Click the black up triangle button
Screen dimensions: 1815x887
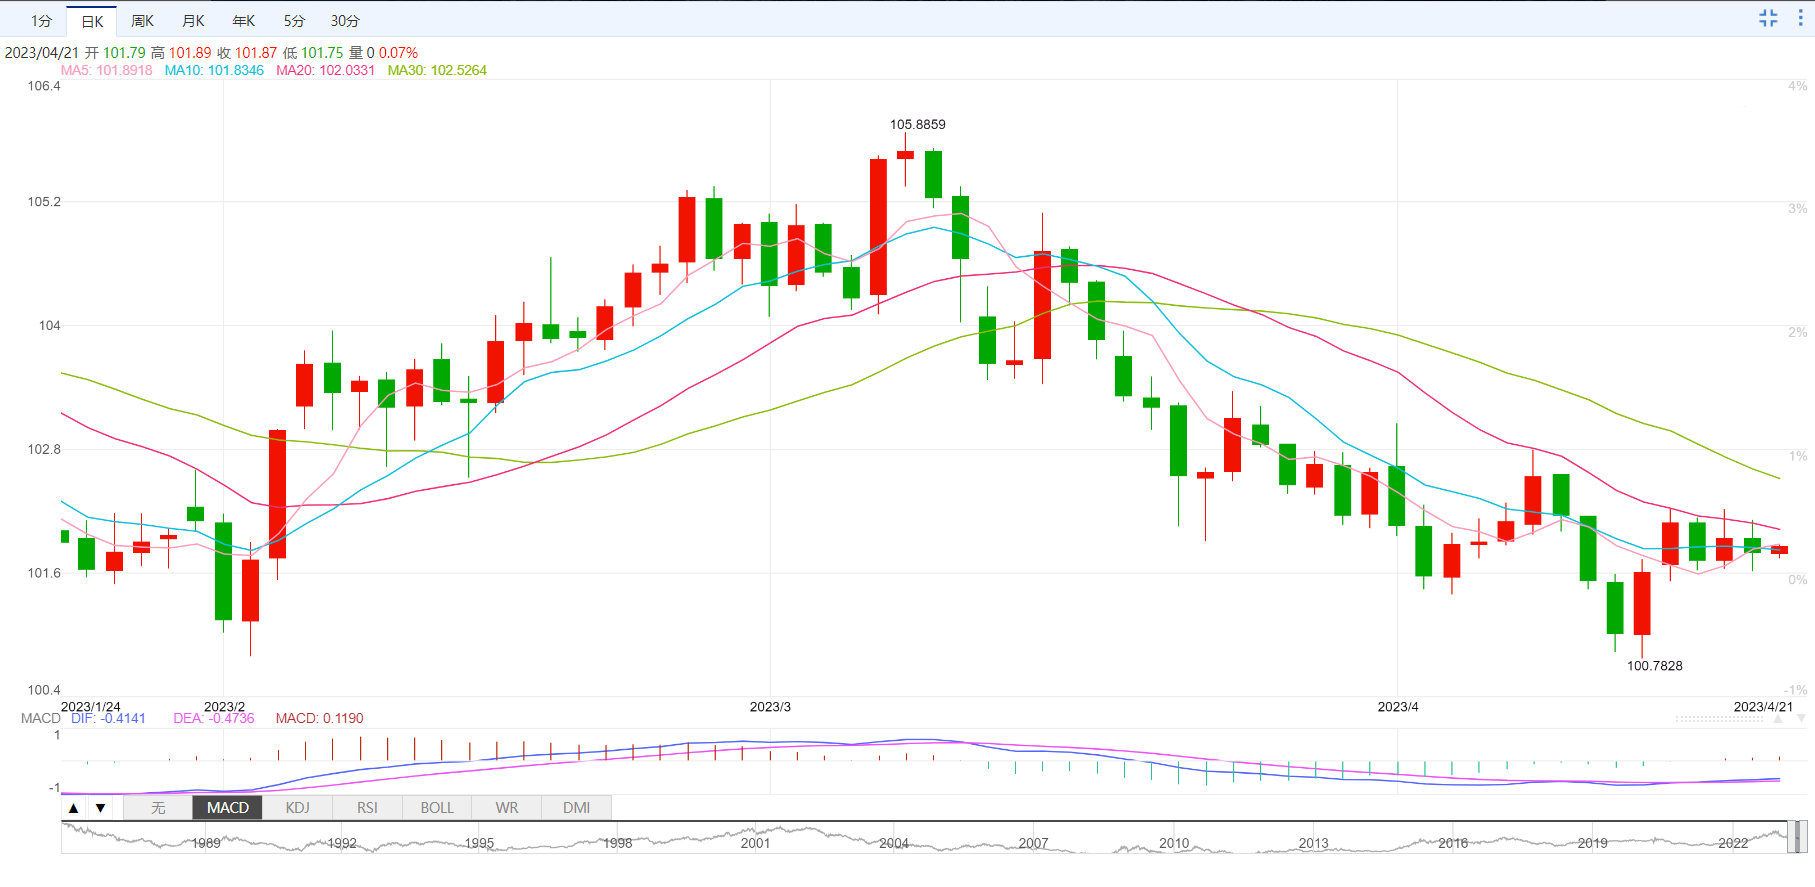click(x=73, y=808)
